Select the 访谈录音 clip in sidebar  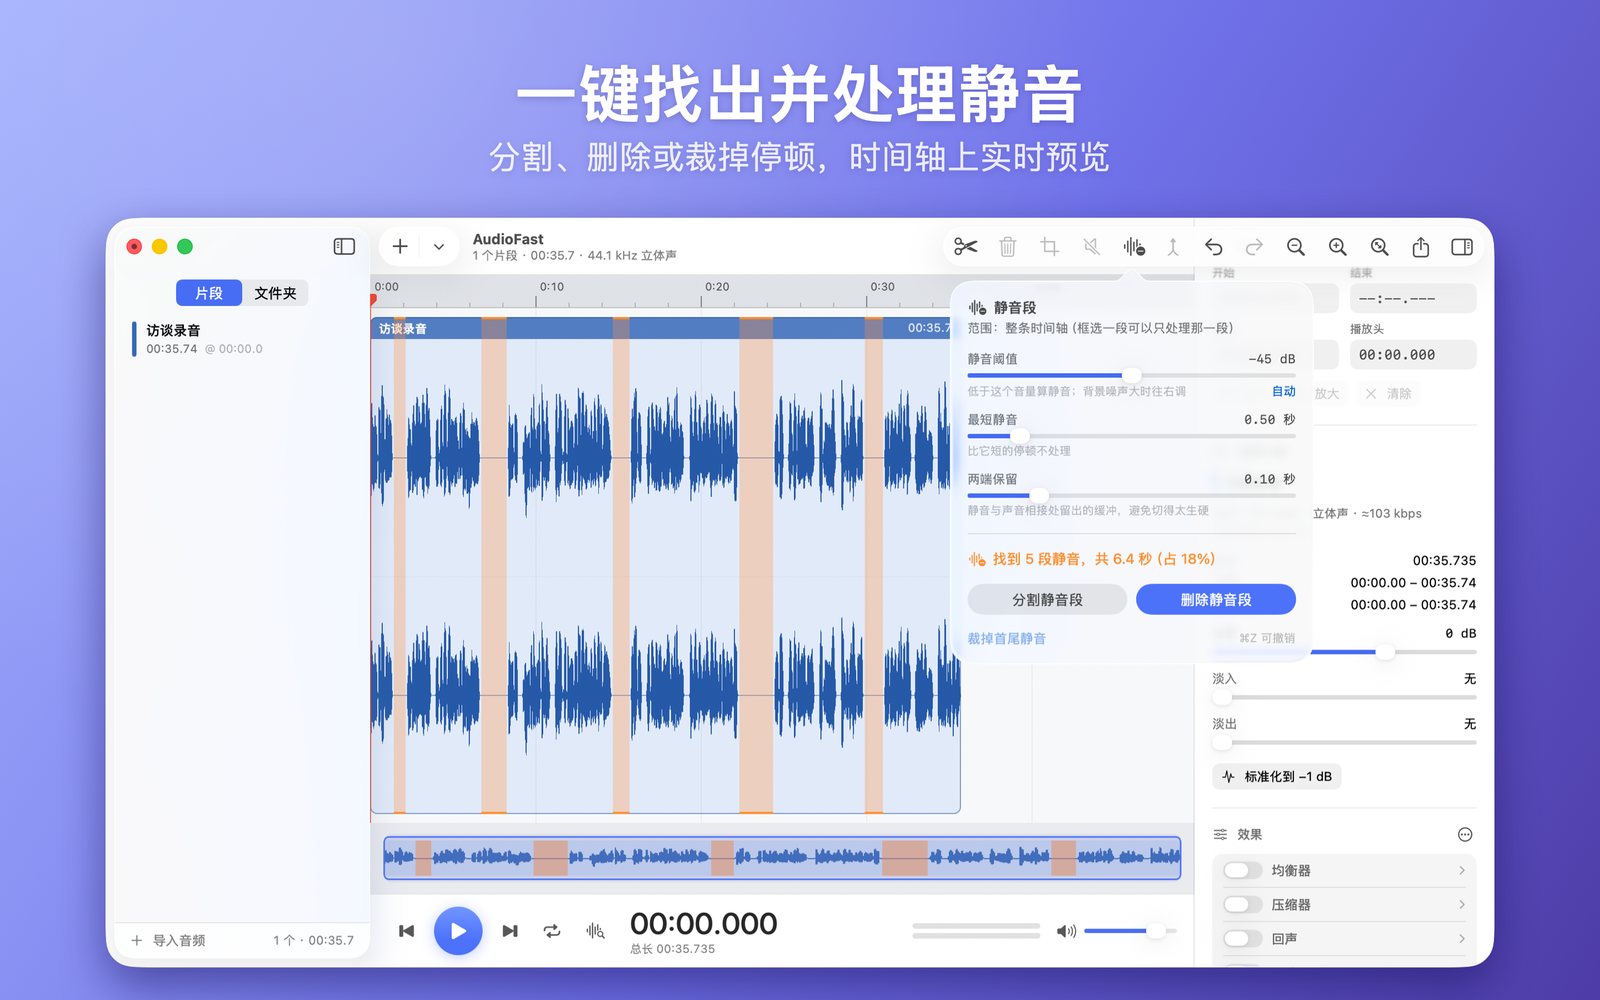click(240, 339)
